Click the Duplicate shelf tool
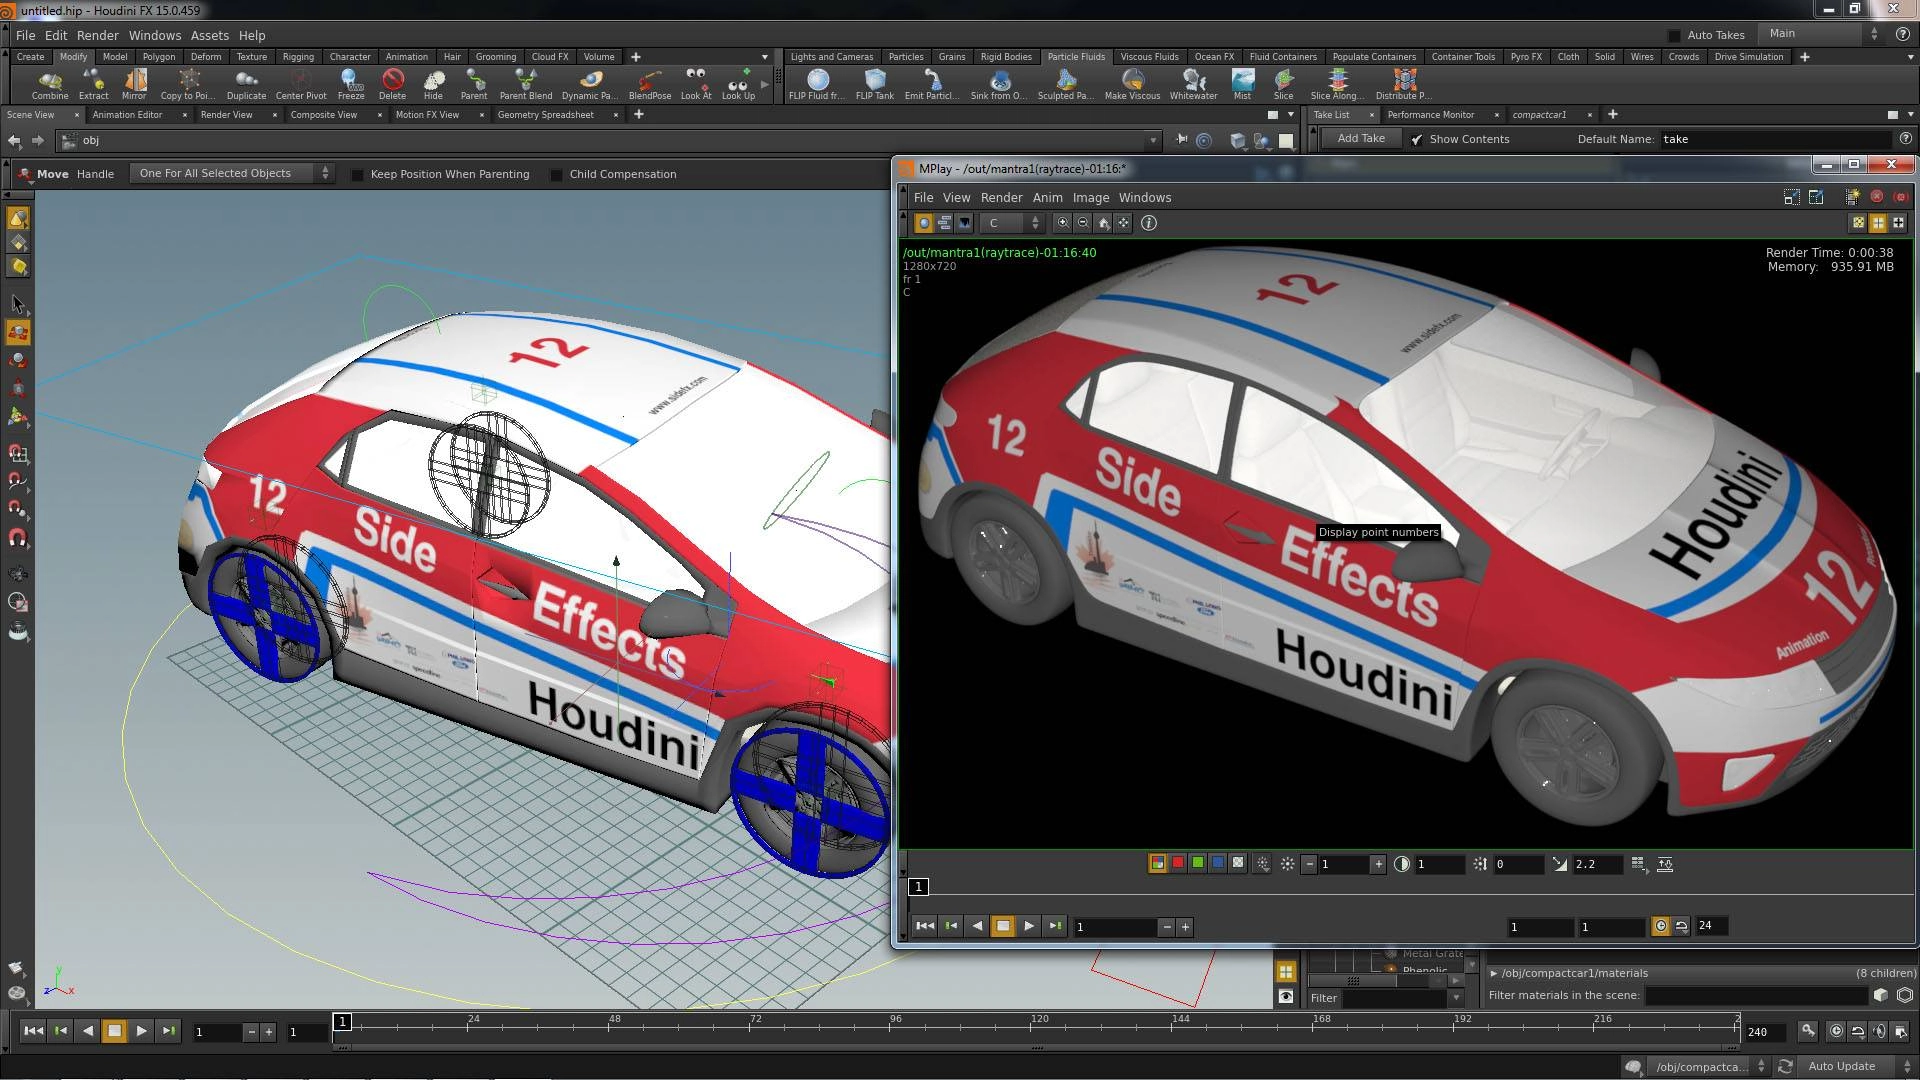Viewport: 1920px width, 1080px height. click(x=246, y=84)
